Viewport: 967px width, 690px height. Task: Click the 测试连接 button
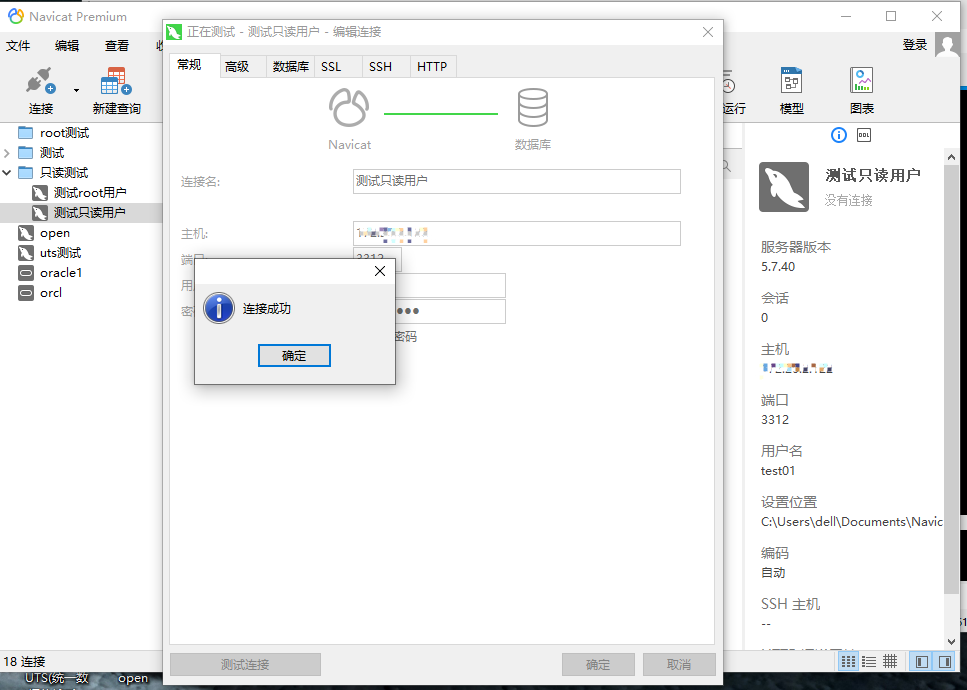(245, 665)
